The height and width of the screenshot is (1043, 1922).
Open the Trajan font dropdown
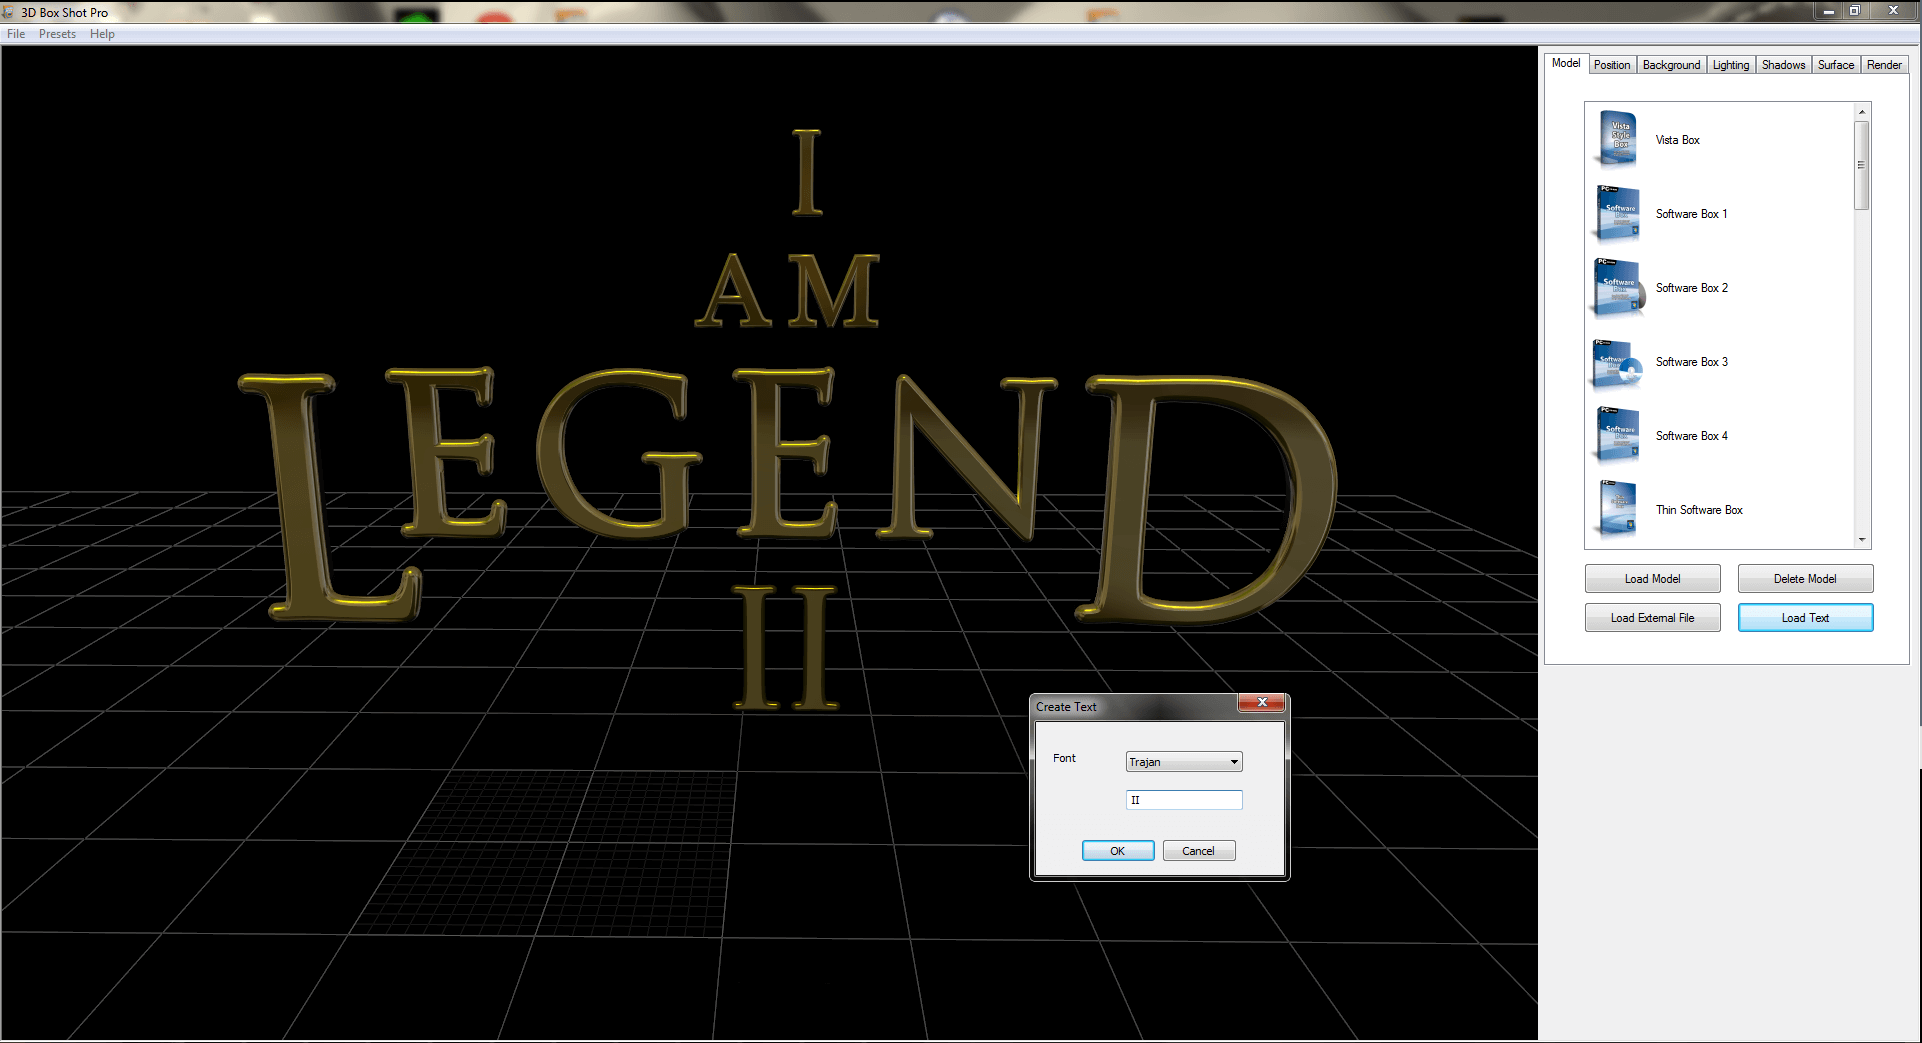coord(1184,762)
